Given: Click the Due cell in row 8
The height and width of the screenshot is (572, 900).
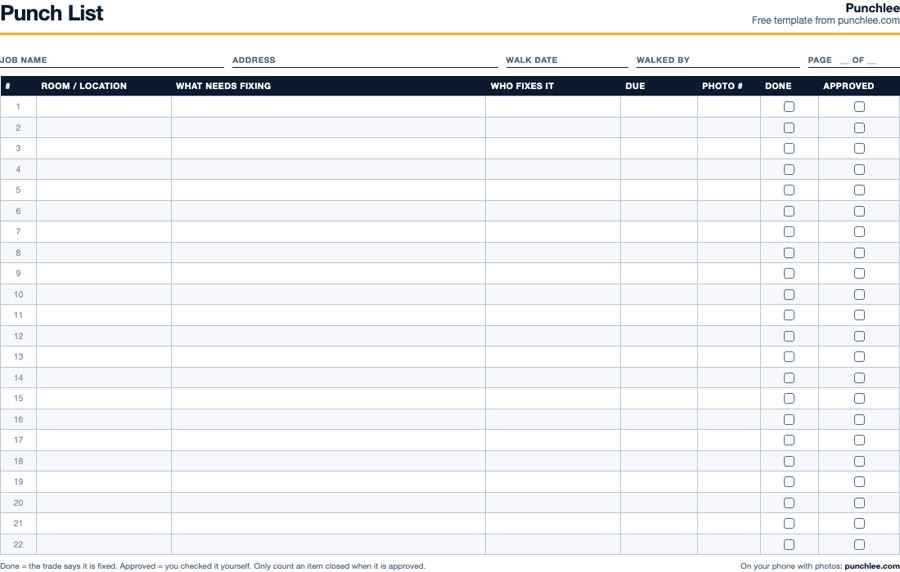Looking at the screenshot, I should (659, 253).
